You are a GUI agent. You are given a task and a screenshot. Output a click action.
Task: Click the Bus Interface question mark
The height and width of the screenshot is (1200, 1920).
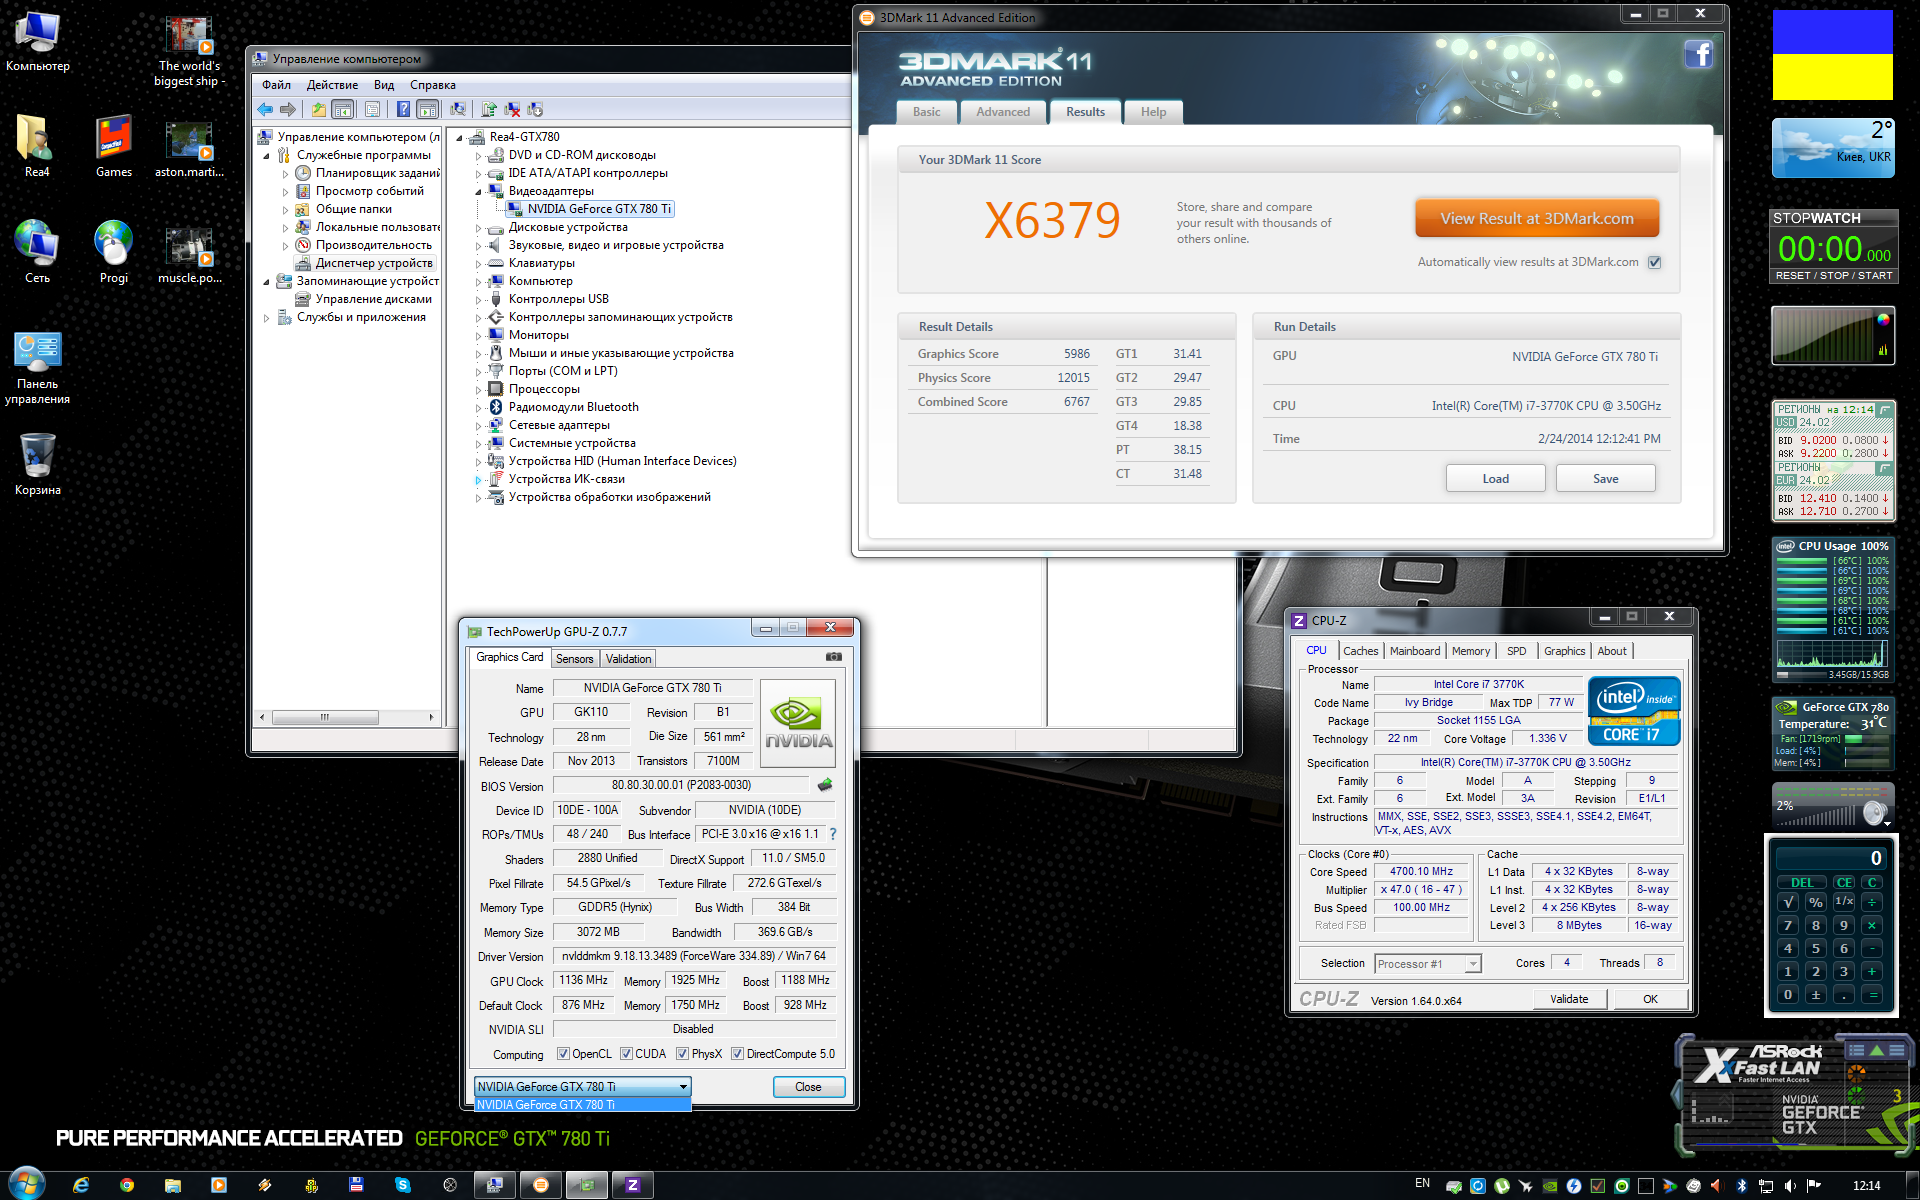click(x=832, y=834)
